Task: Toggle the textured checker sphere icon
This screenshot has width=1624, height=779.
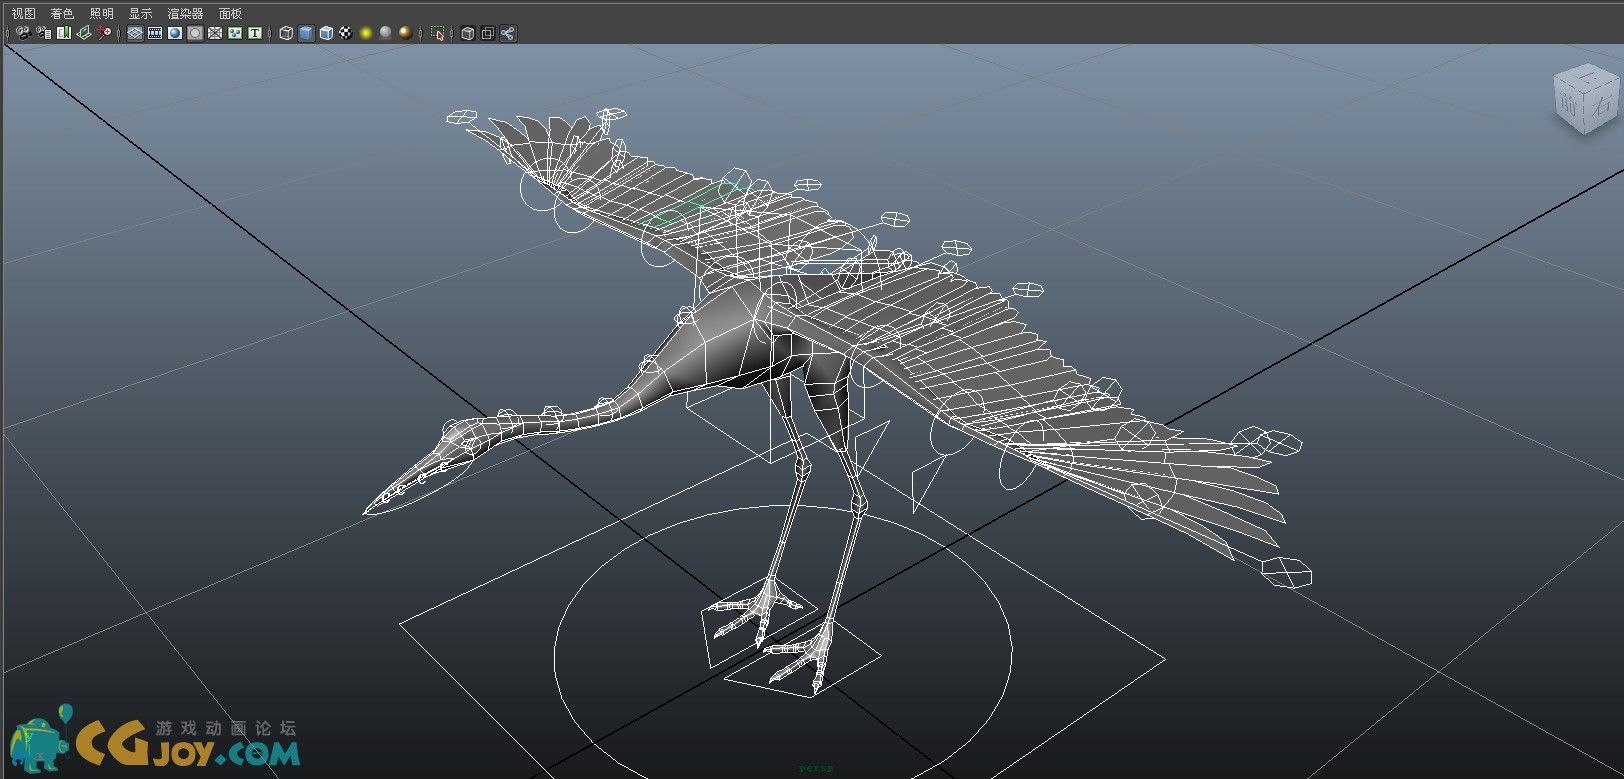Action: [346, 33]
